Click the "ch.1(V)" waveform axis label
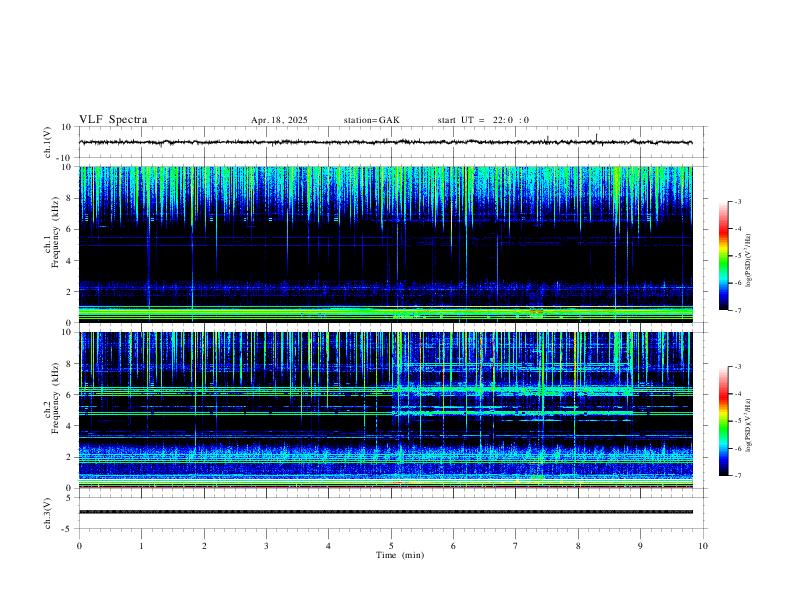This screenshot has width=792, height=612. click(48, 142)
